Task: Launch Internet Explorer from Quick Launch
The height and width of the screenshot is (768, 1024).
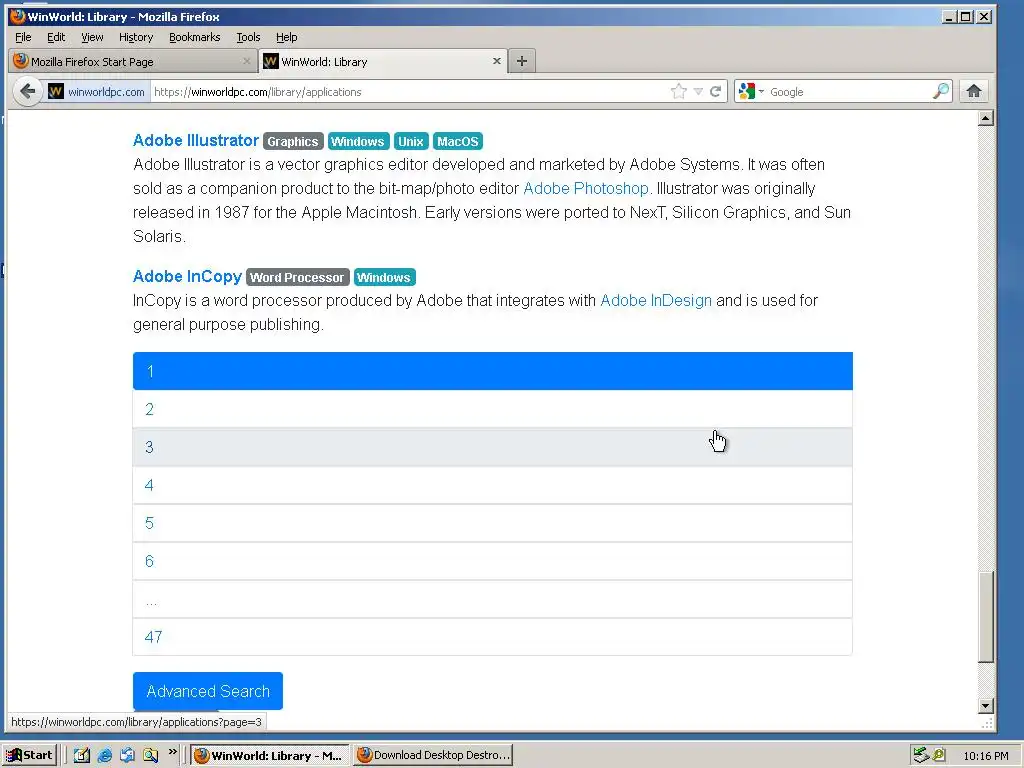Action: click(104, 755)
